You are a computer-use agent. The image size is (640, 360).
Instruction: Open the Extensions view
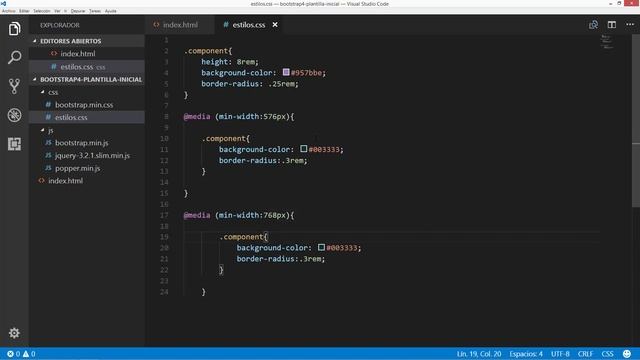(14, 144)
